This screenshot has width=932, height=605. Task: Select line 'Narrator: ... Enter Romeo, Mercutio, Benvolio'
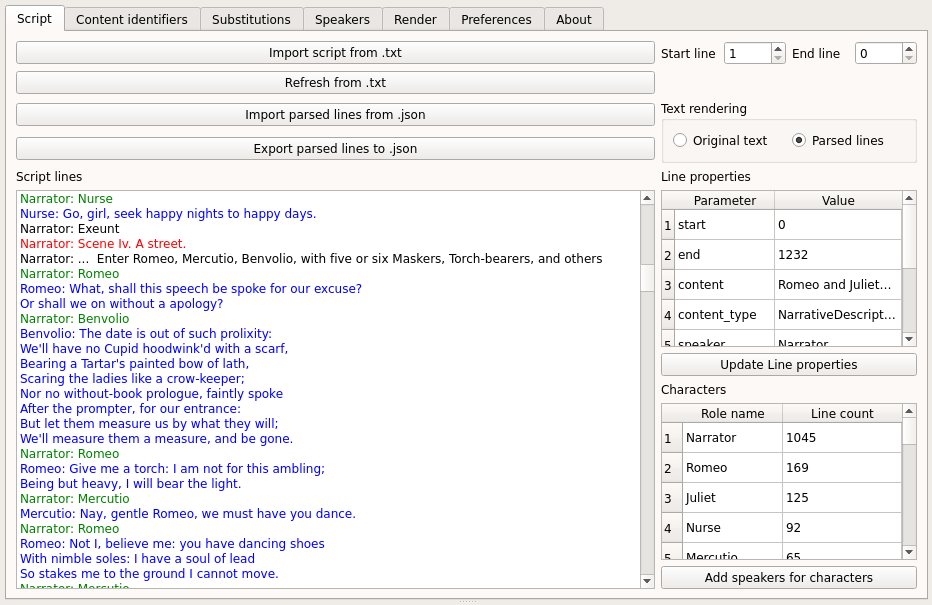(x=311, y=259)
